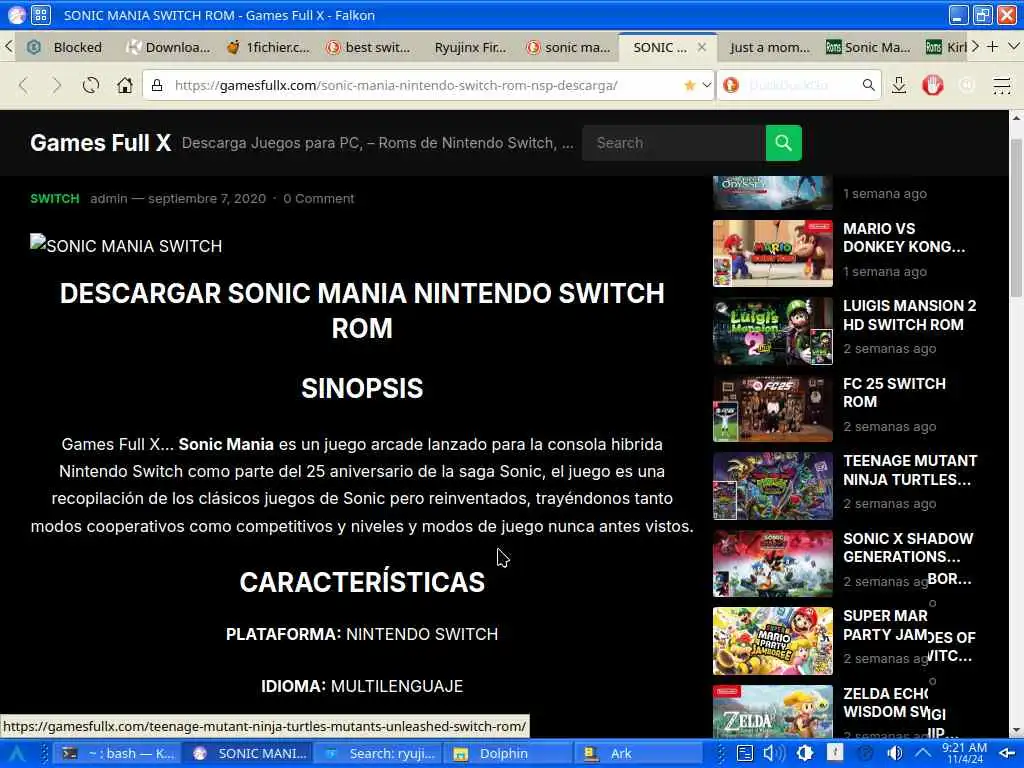Go back to the previous page

[x=24, y=86]
